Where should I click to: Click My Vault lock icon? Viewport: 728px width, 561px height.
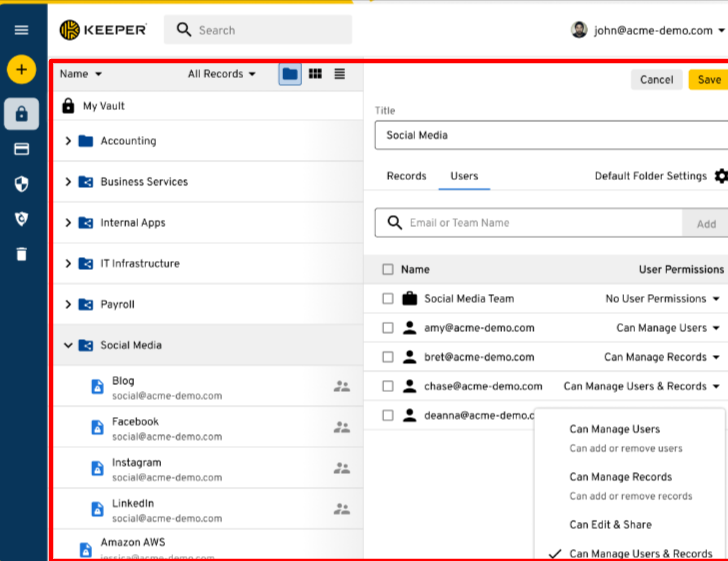pyautogui.click(x=68, y=106)
